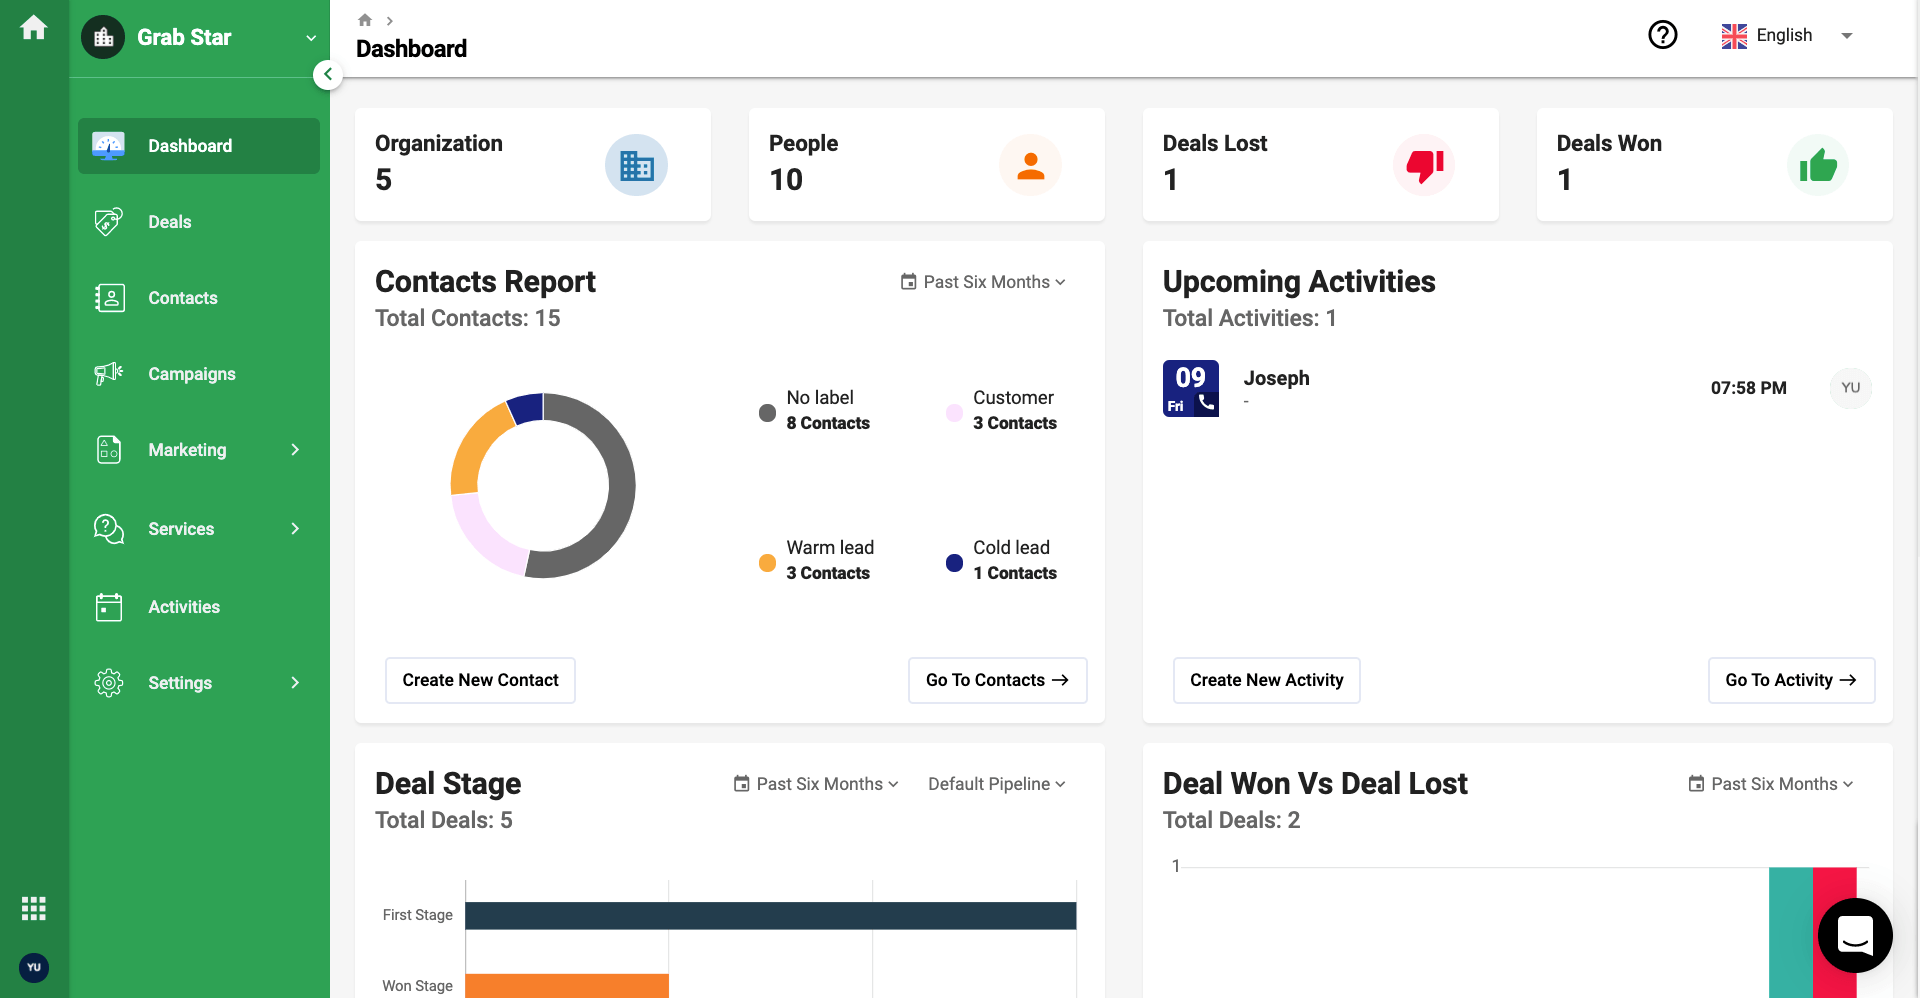Expand the Marketing submenu chevron
Screen dimensions: 1920x998
click(x=295, y=450)
